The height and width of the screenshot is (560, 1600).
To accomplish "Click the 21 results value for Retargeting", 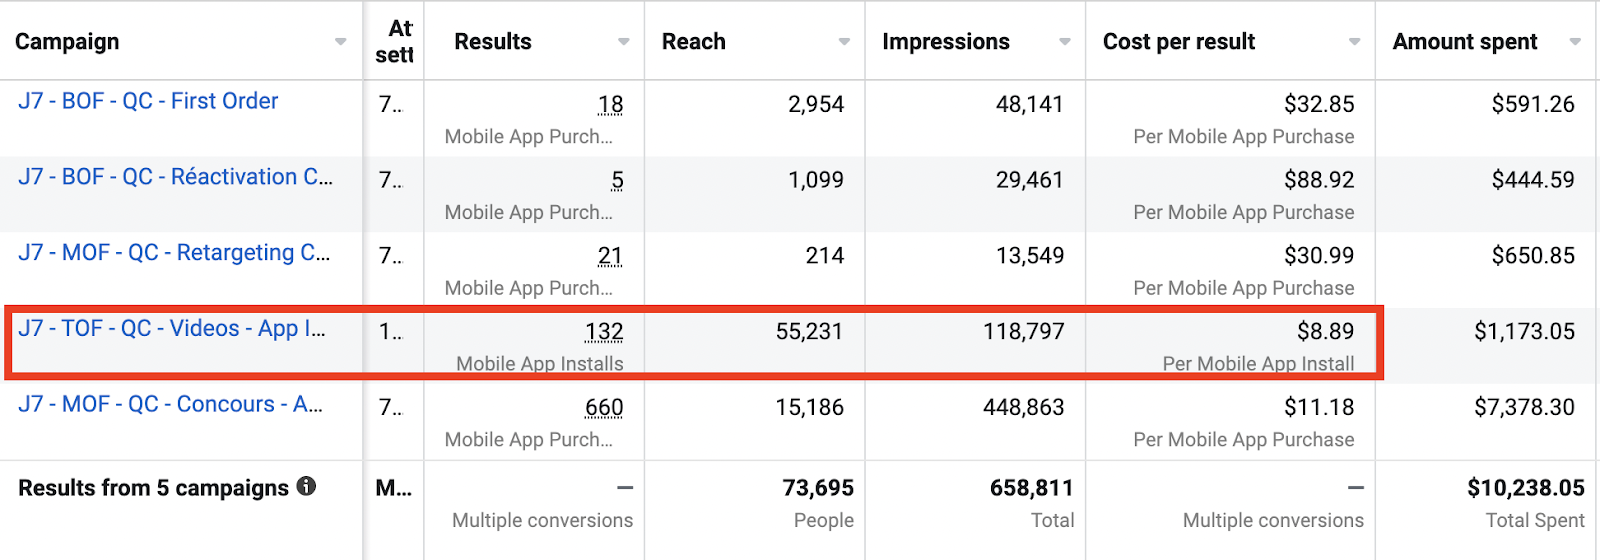I will click(610, 257).
